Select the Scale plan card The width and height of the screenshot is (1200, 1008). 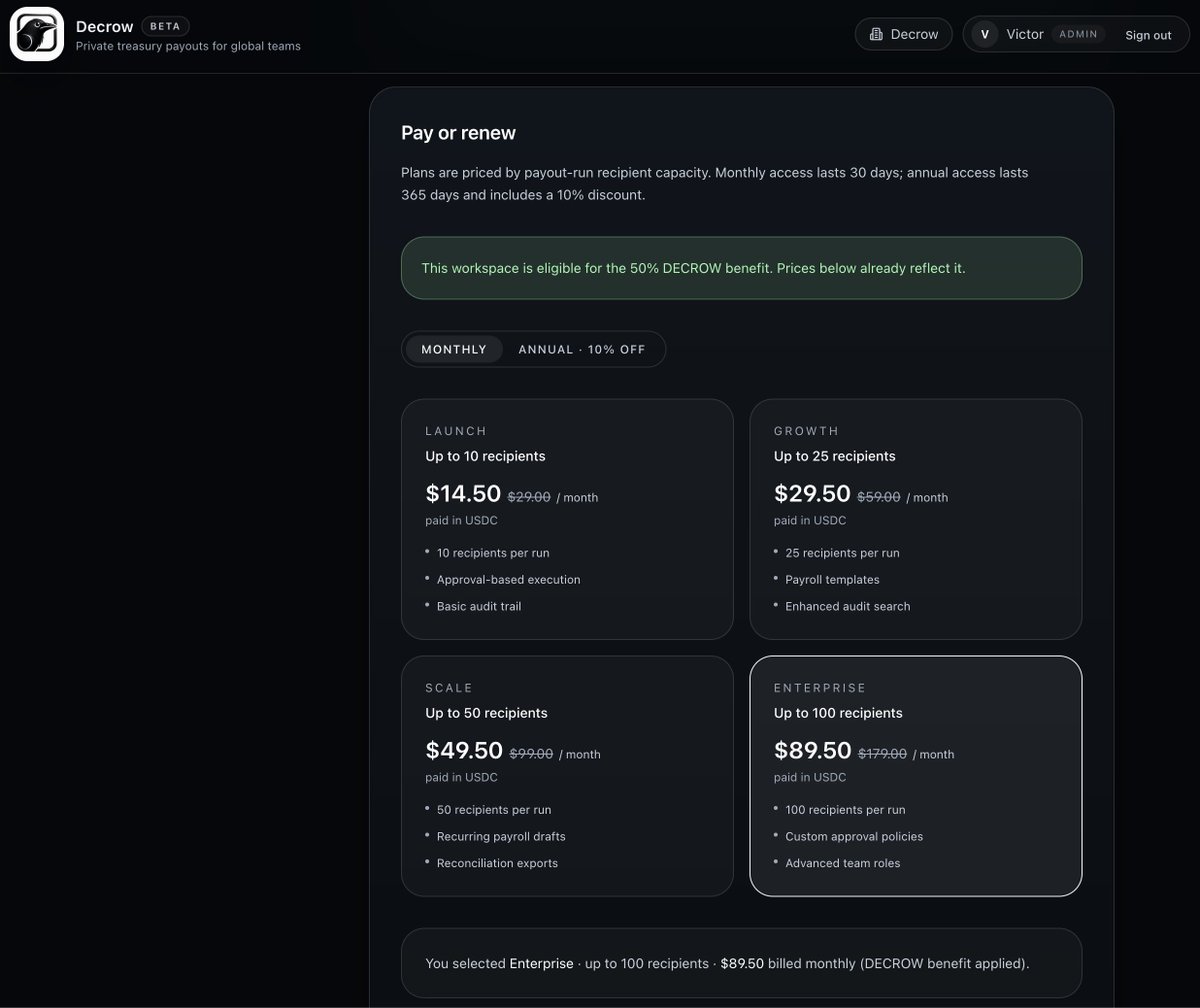pyautogui.click(x=567, y=776)
